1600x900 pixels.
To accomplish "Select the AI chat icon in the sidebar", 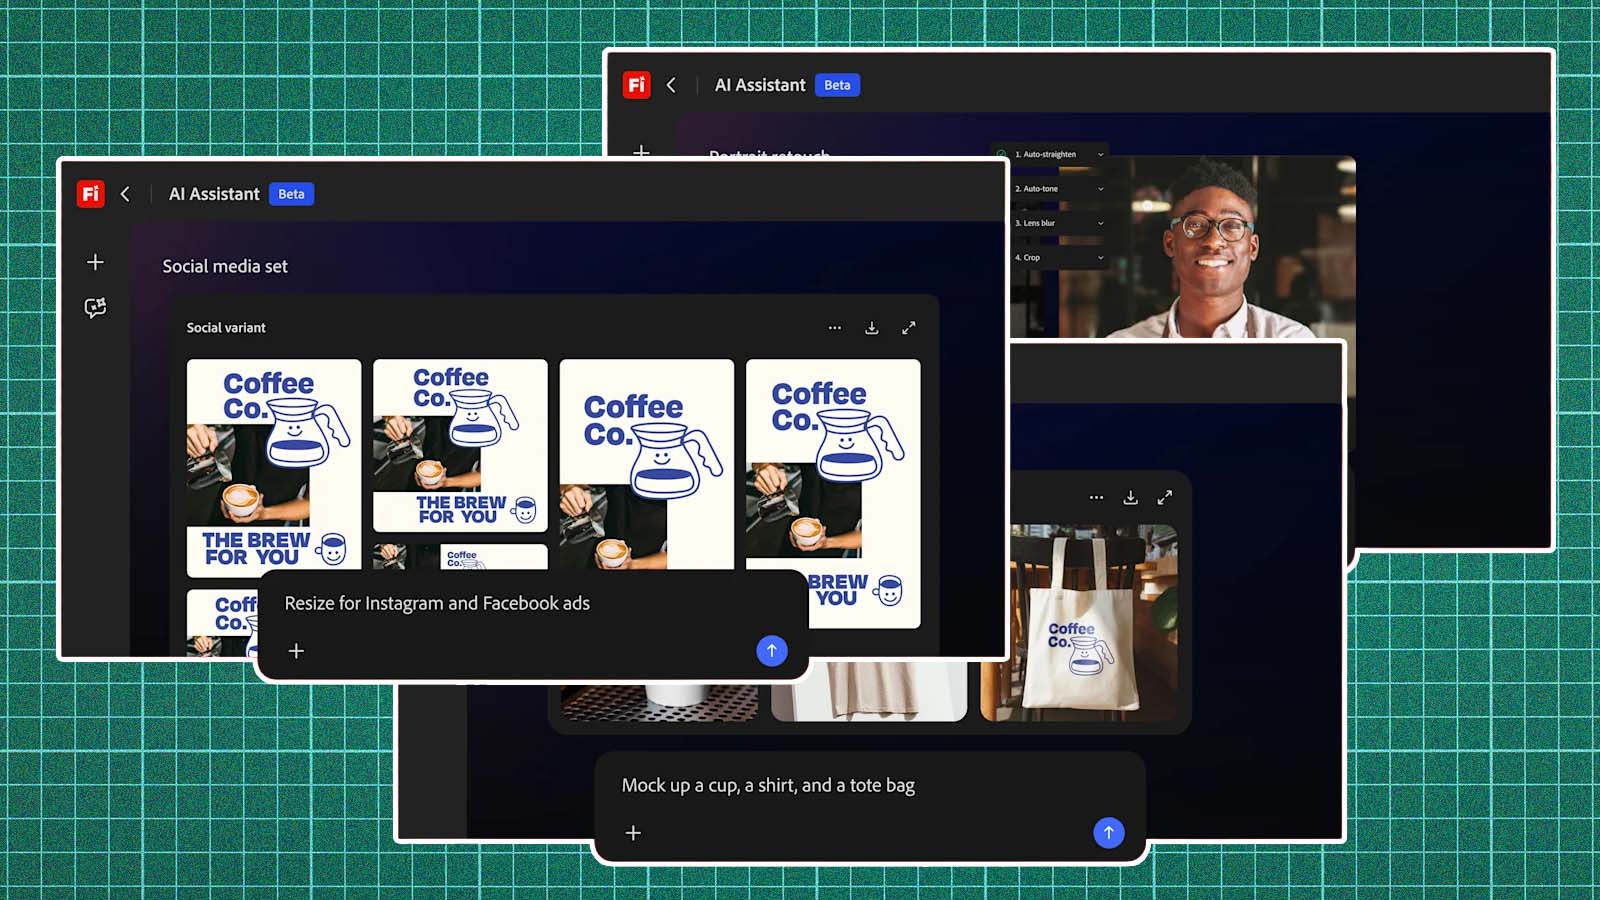I will click(95, 307).
